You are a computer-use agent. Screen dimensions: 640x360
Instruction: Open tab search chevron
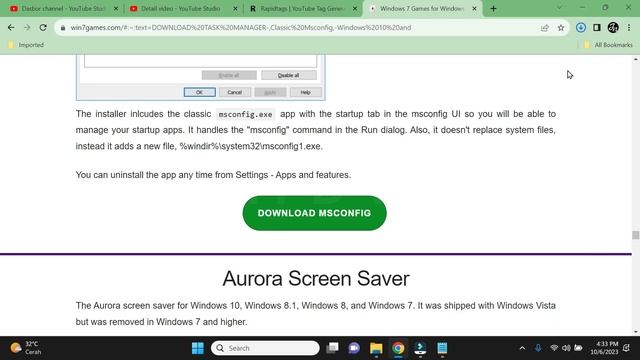[x=559, y=8]
